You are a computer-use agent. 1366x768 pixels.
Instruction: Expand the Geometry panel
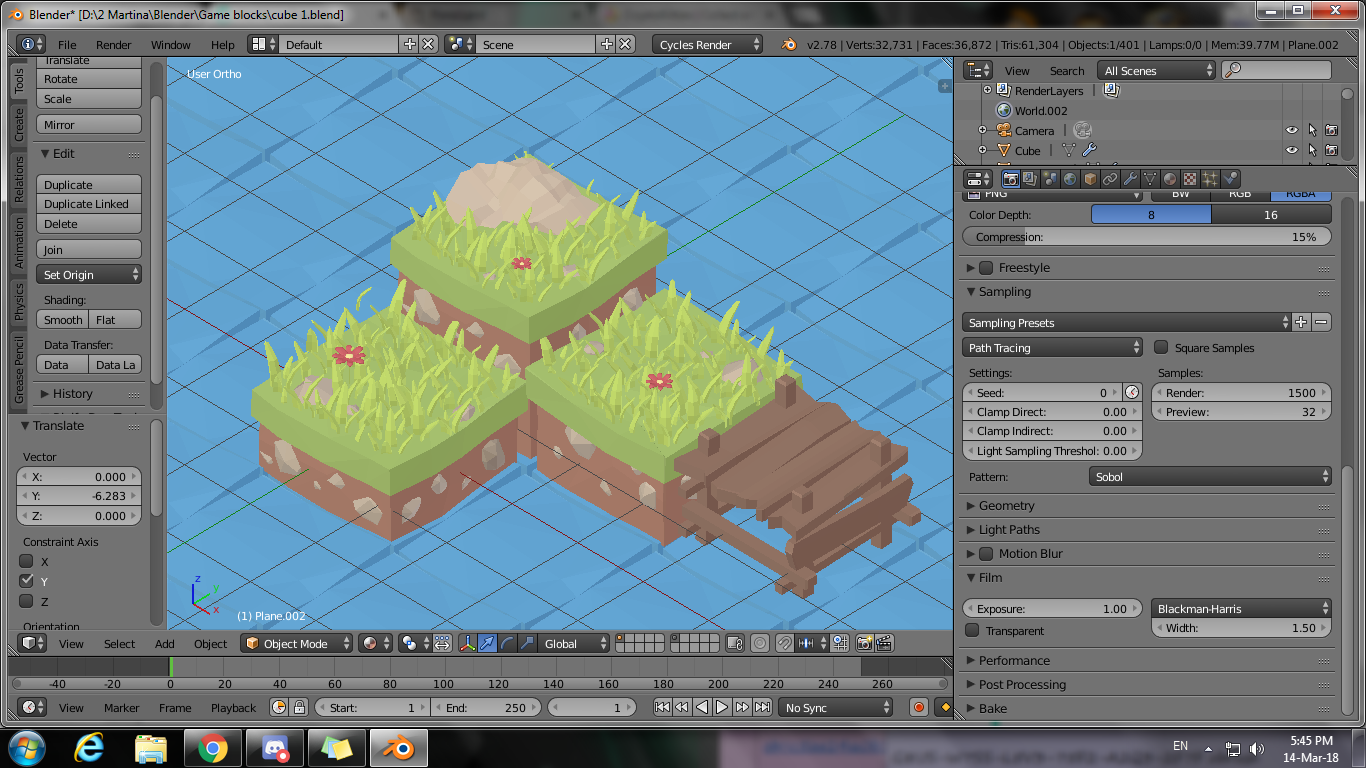[x=1006, y=506]
